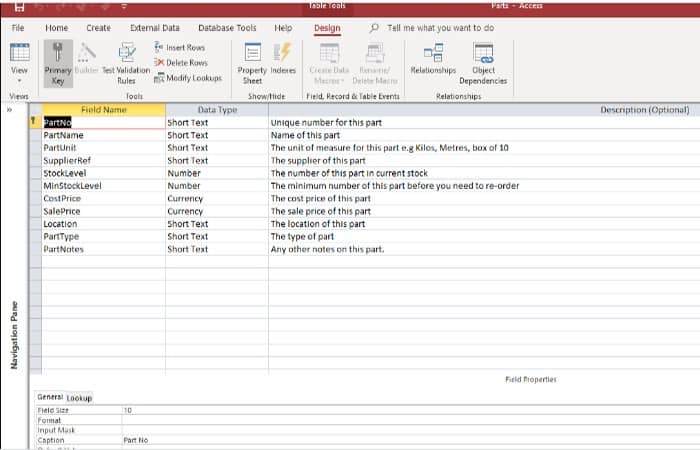Open the Indexes window

click(283, 58)
